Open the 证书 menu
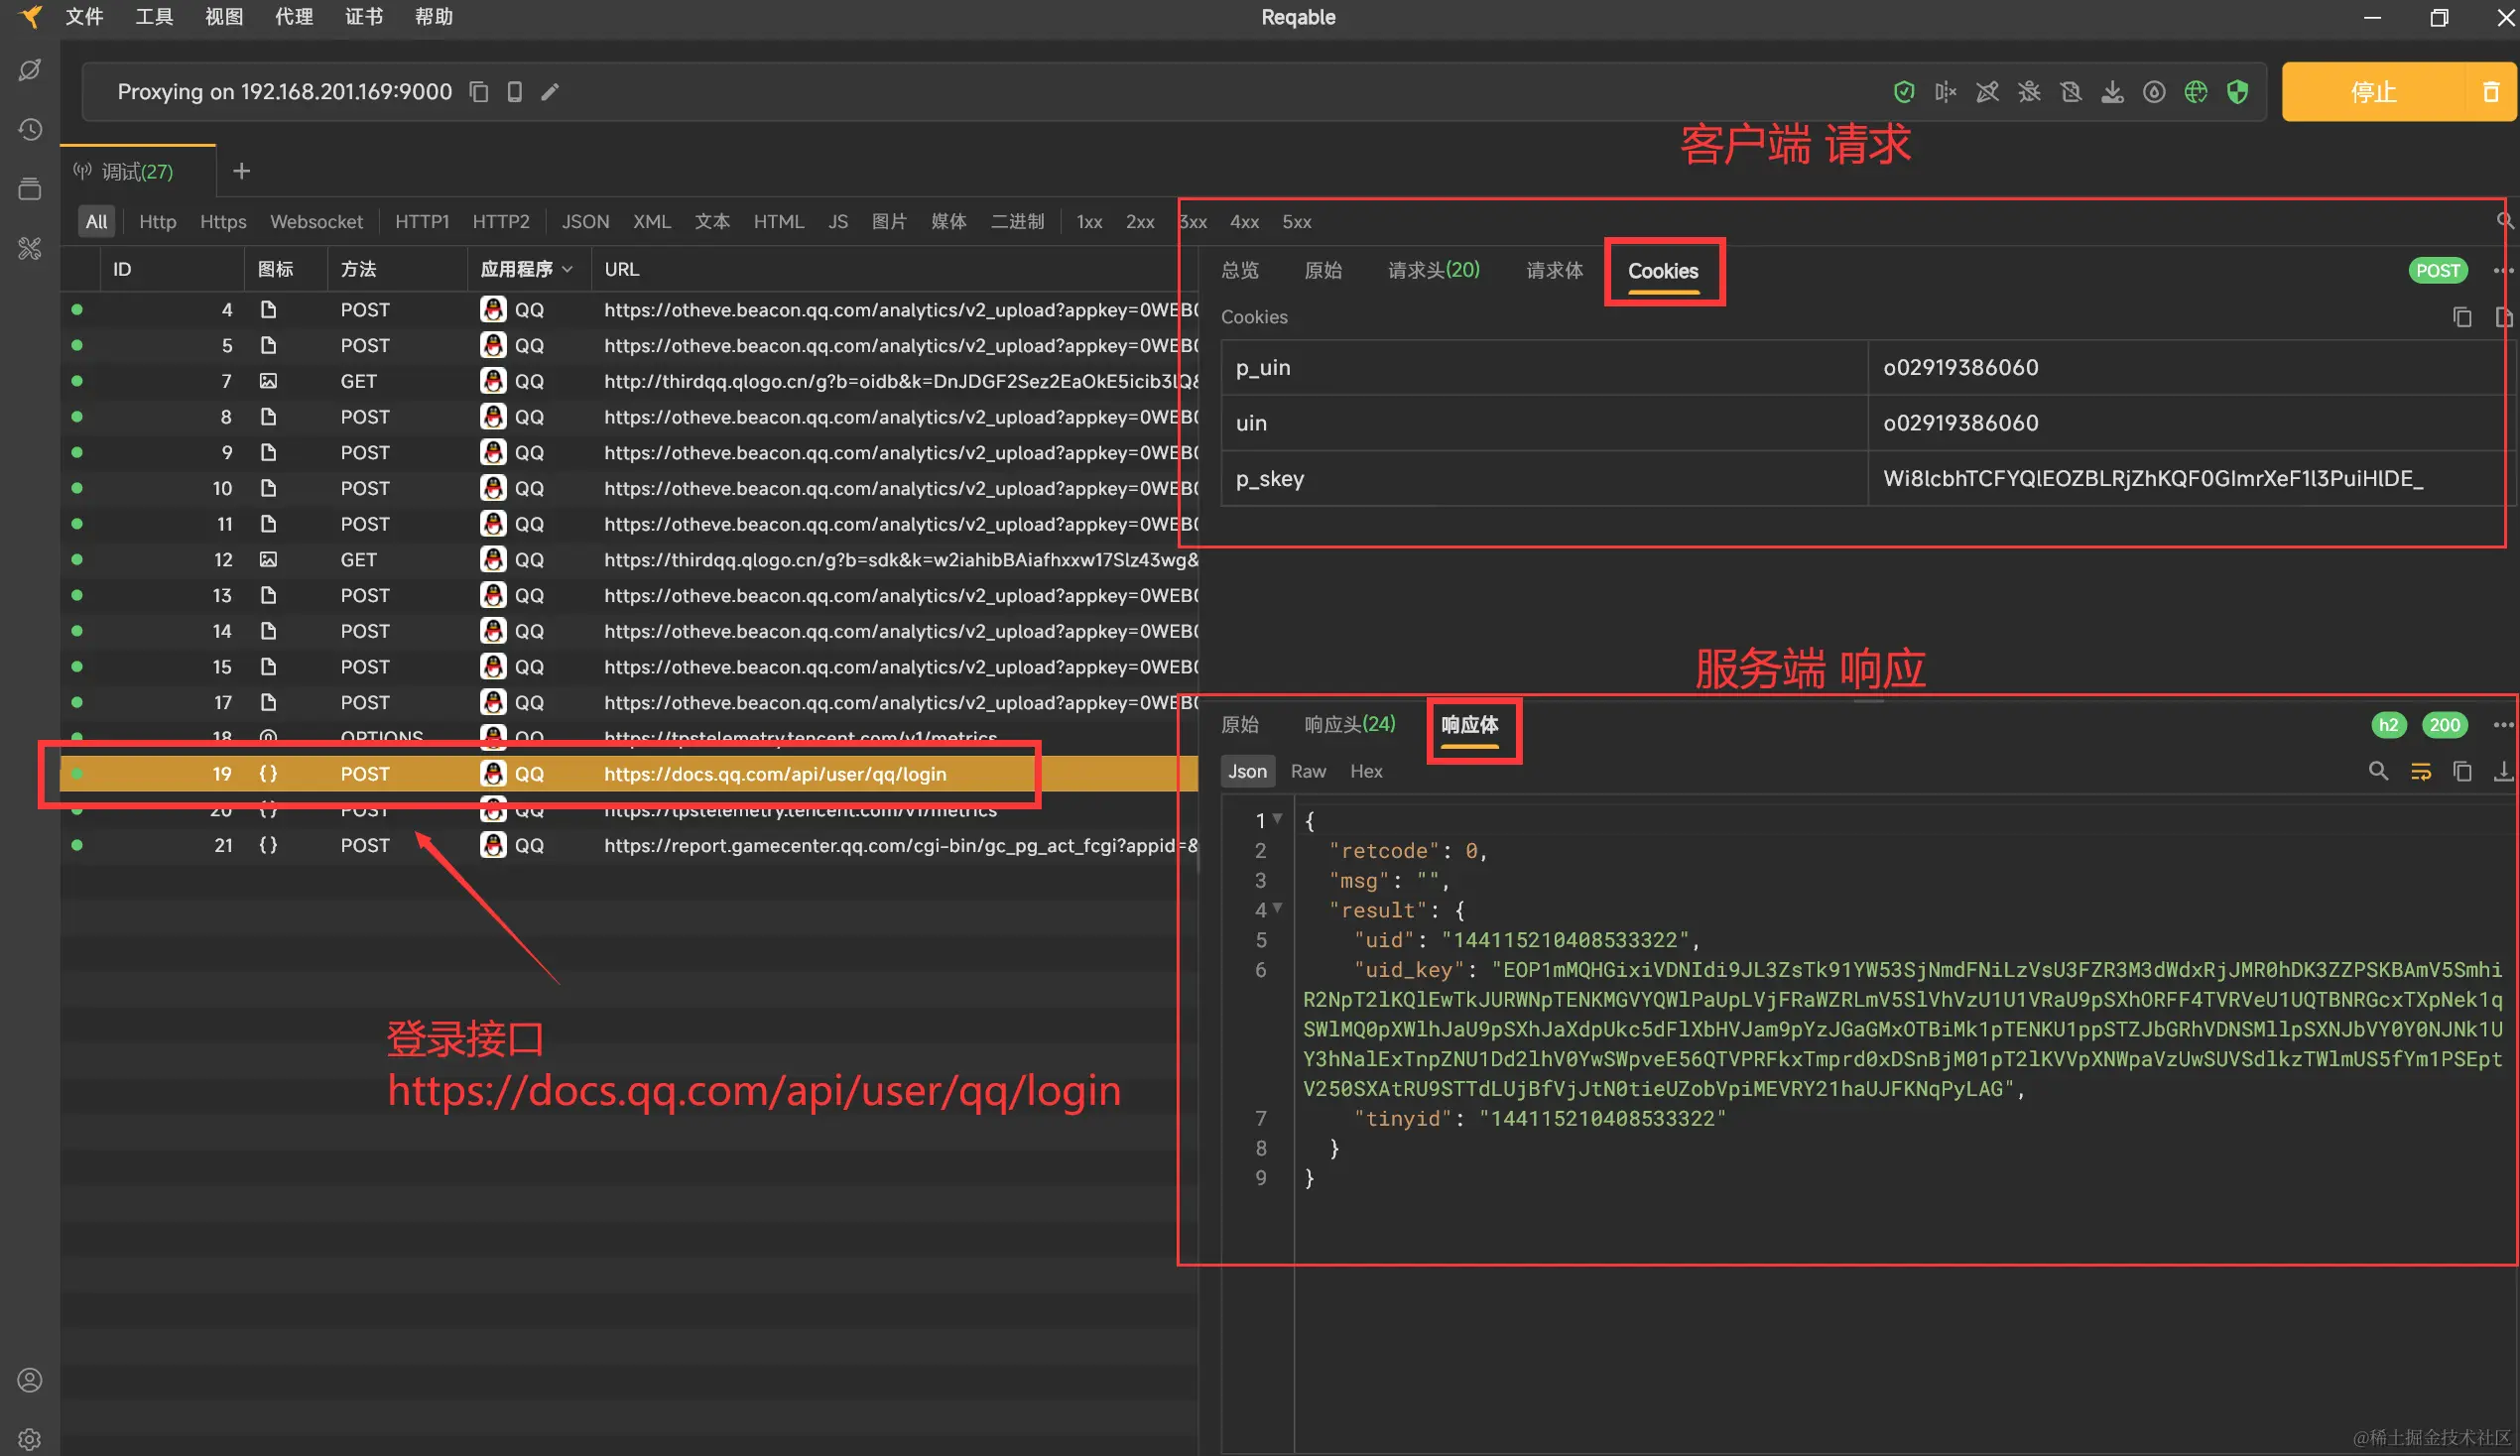 (364, 17)
